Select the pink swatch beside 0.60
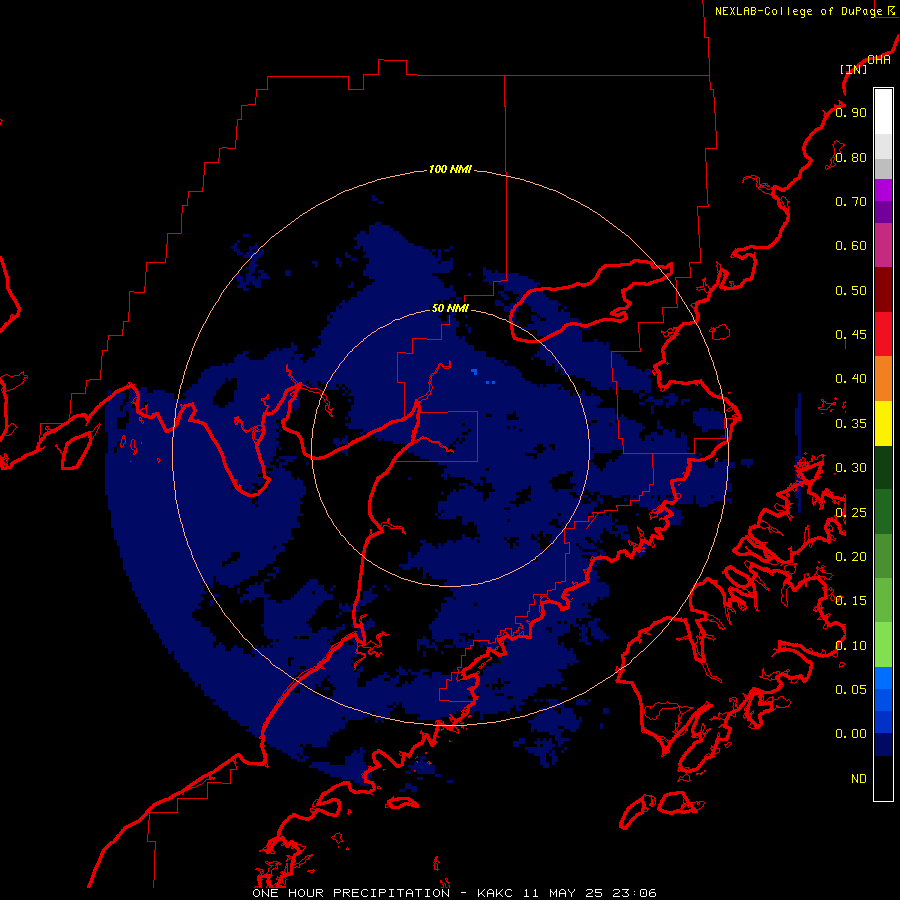The width and height of the screenshot is (900, 900). (883, 246)
